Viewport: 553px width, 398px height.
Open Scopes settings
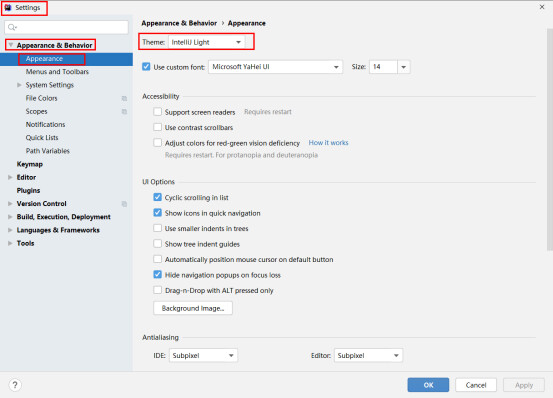click(x=36, y=111)
